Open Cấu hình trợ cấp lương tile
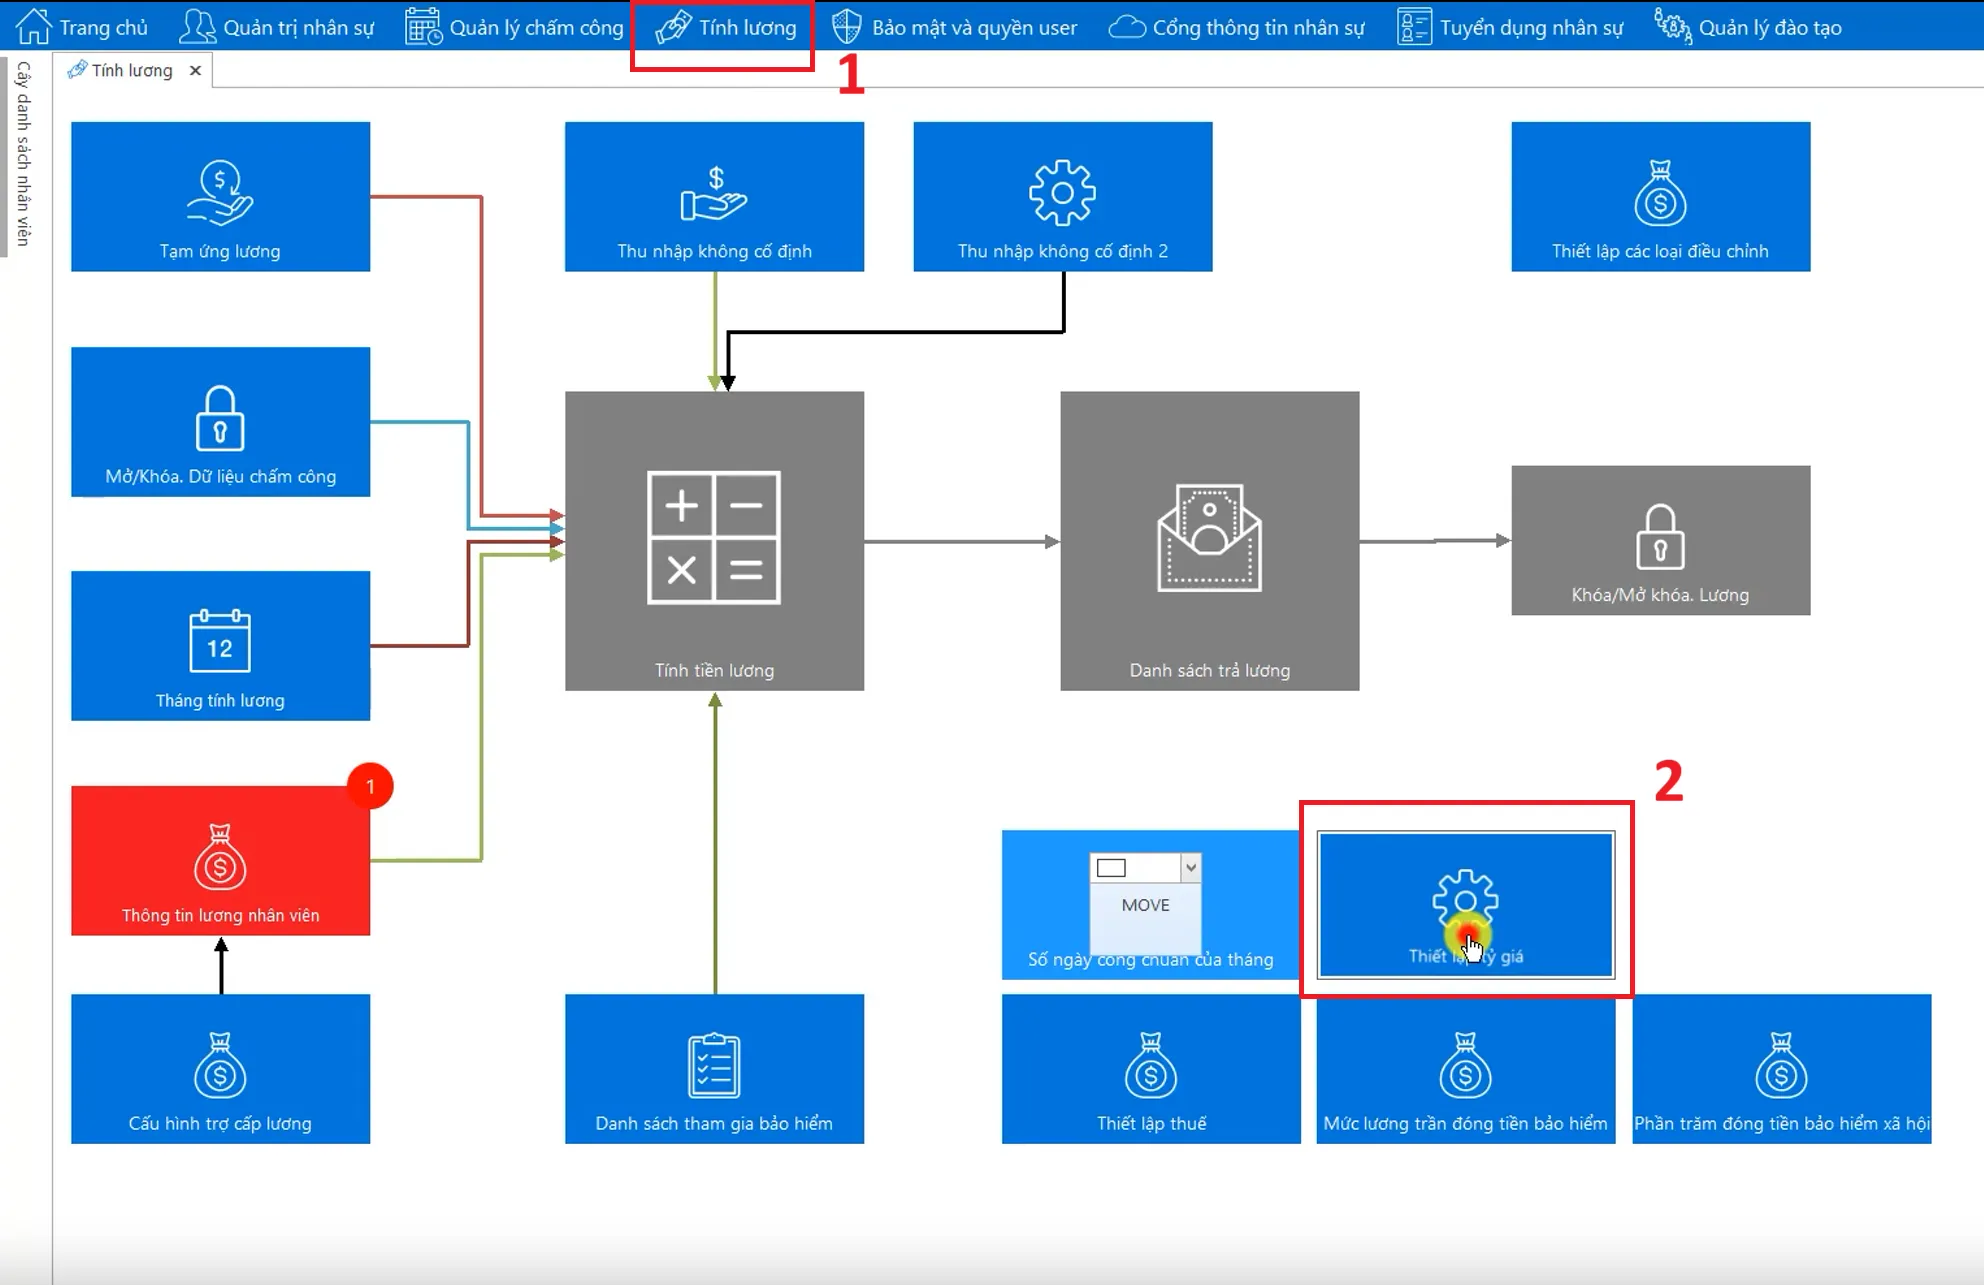 [x=220, y=1068]
